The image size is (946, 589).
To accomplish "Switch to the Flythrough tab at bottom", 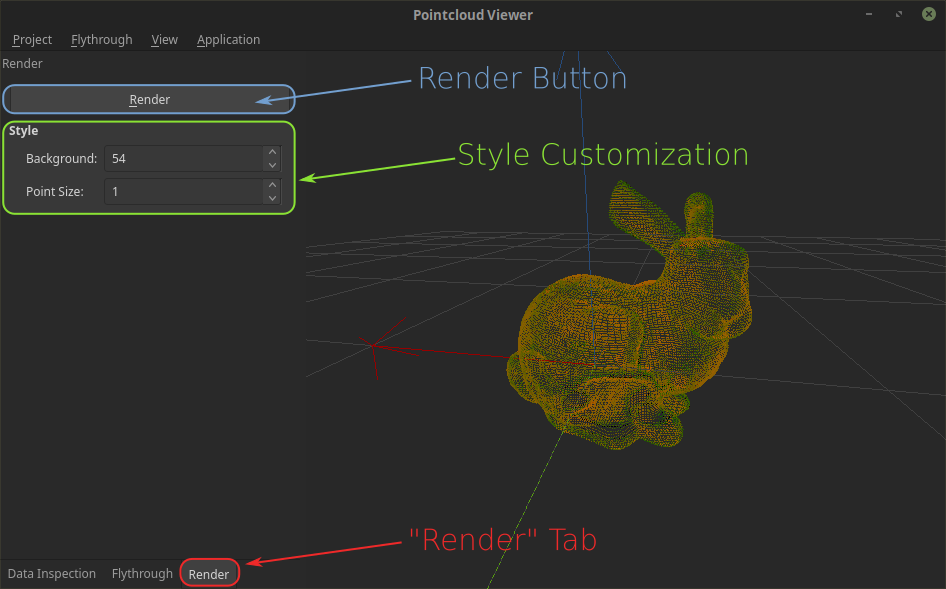I will pyautogui.click(x=142, y=574).
